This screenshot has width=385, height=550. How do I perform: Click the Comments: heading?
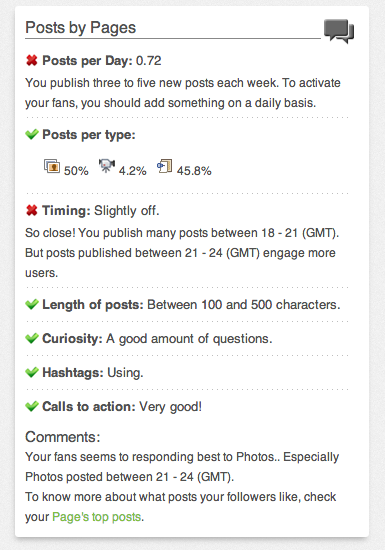coord(63,437)
